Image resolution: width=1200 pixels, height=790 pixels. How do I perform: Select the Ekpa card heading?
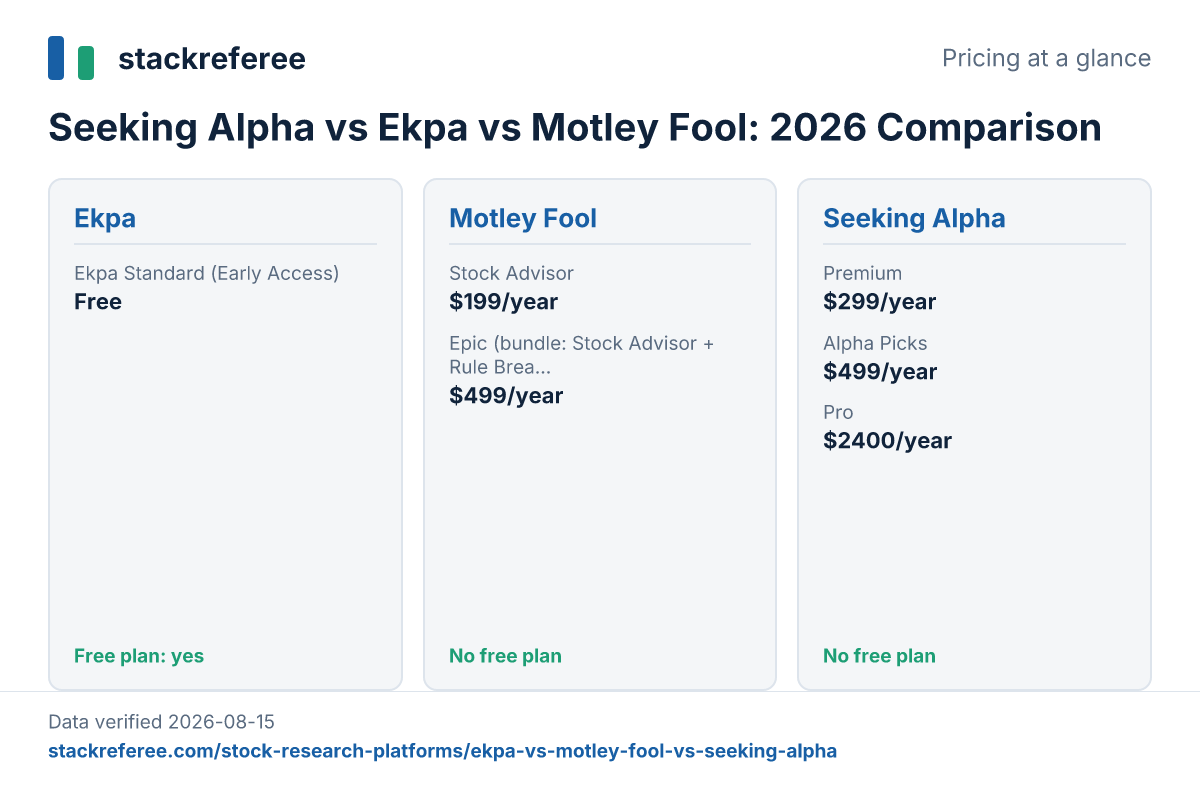coord(105,218)
